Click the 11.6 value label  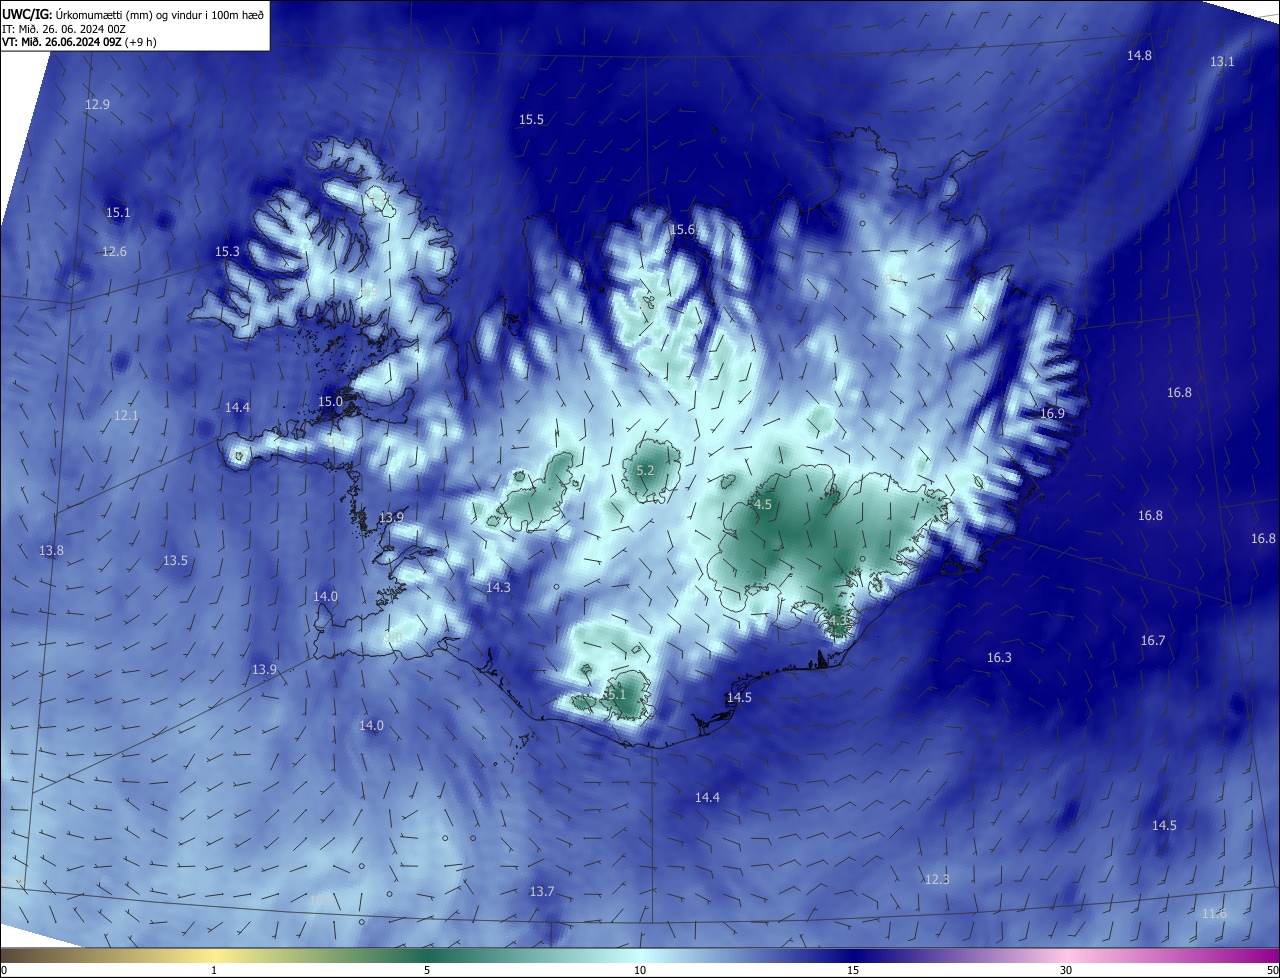[1213, 914]
